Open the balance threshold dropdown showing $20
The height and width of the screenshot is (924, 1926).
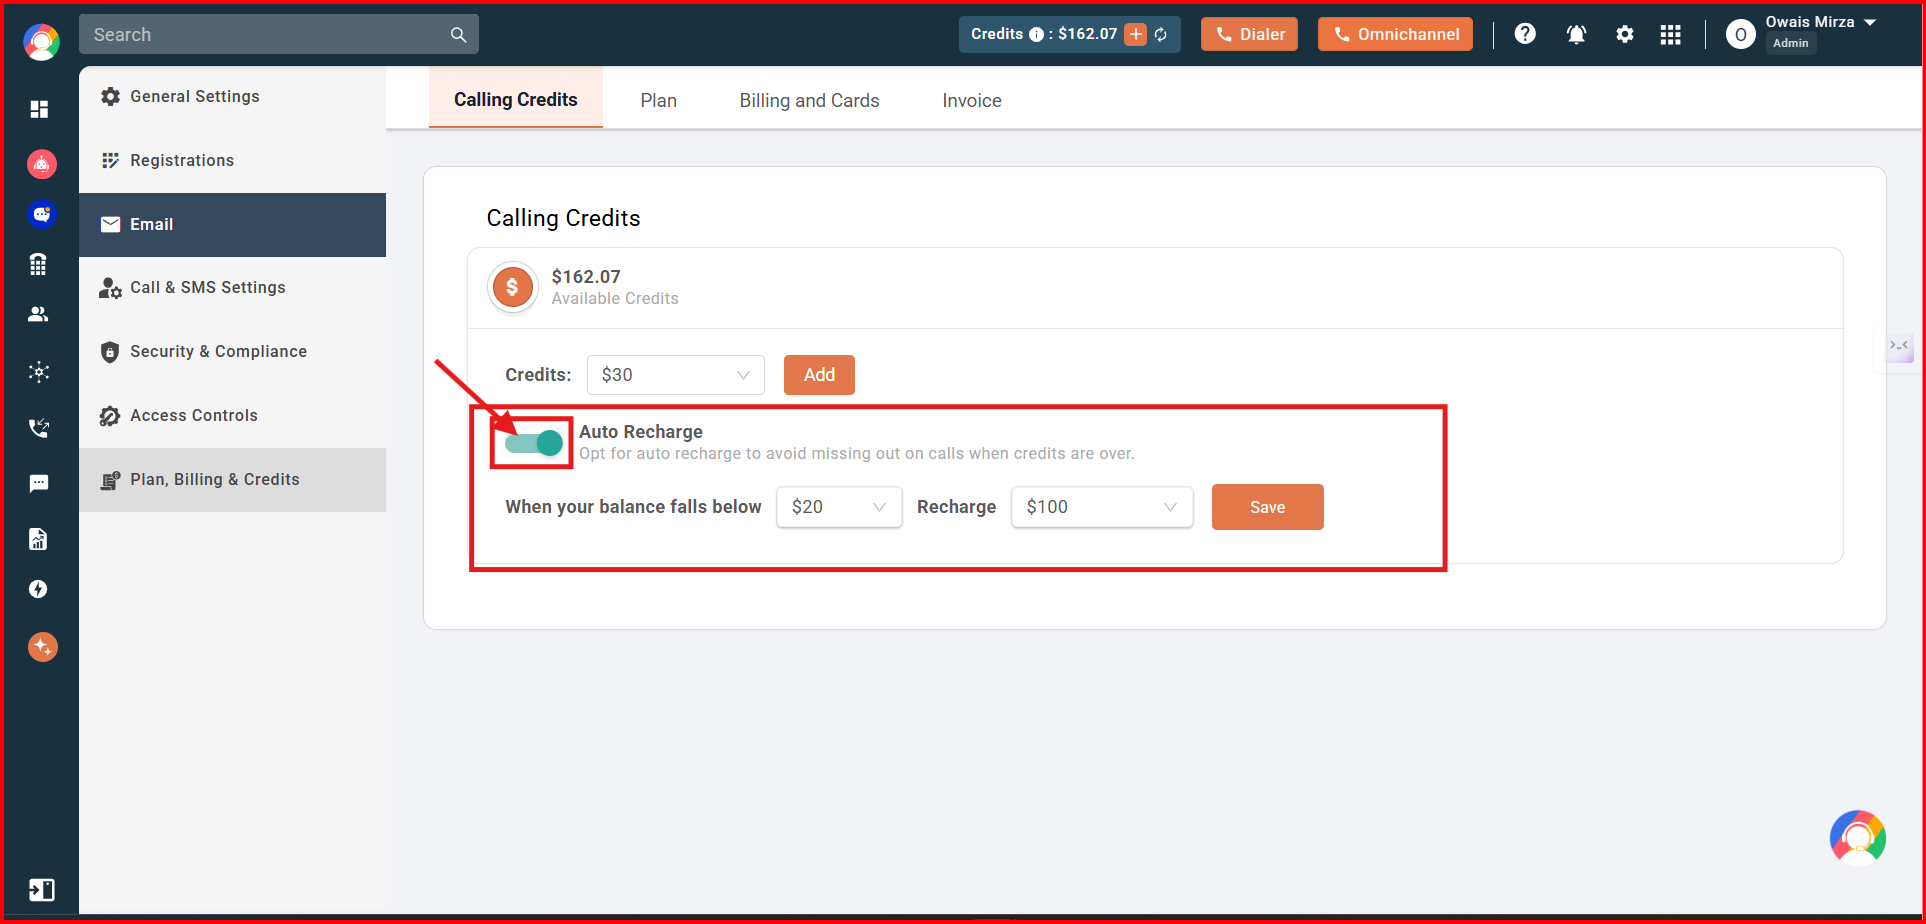tap(839, 507)
